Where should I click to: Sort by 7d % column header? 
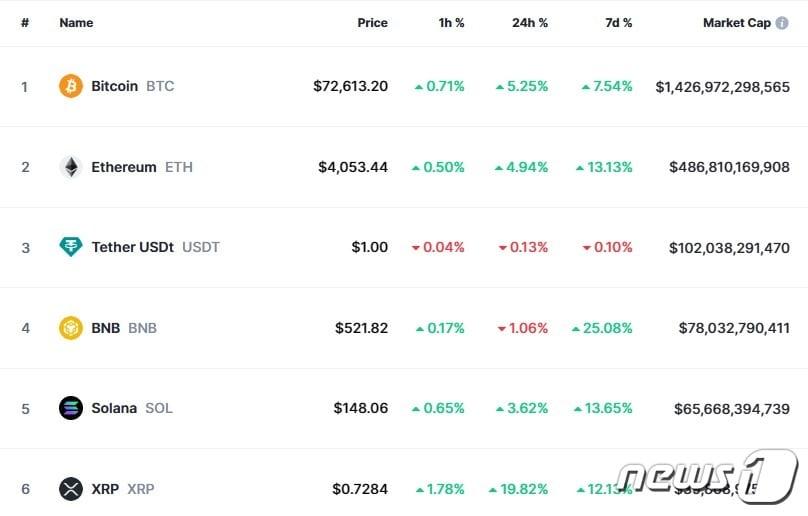618,23
